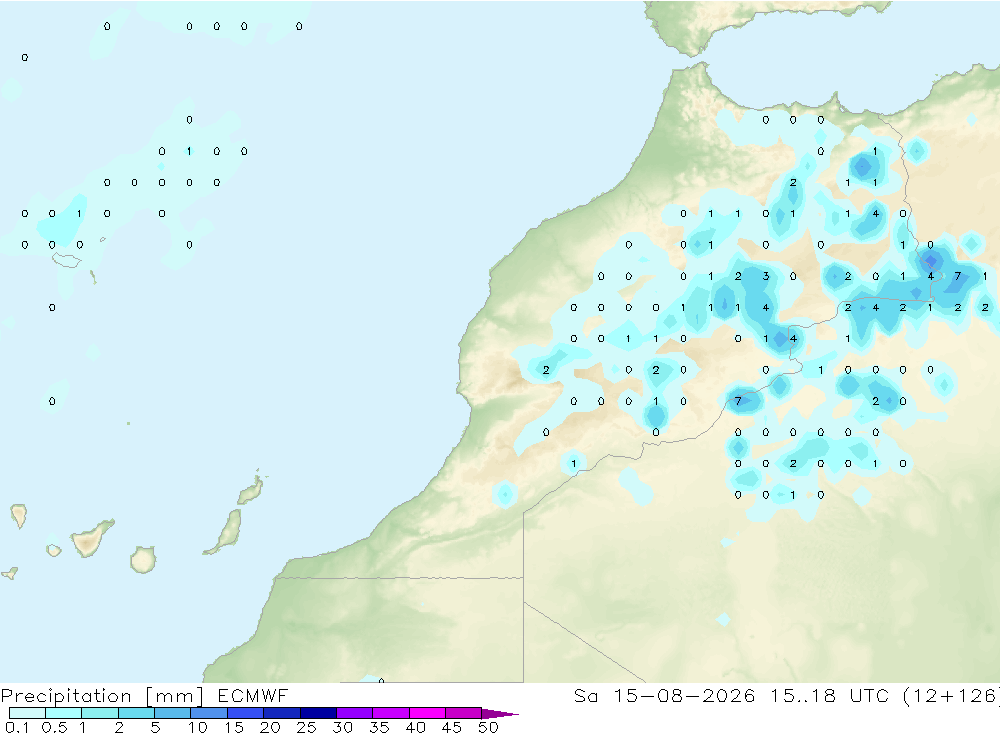This screenshot has width=1000, height=733.
Task: Click the precipitation value "3" on the map
Action: (765, 276)
